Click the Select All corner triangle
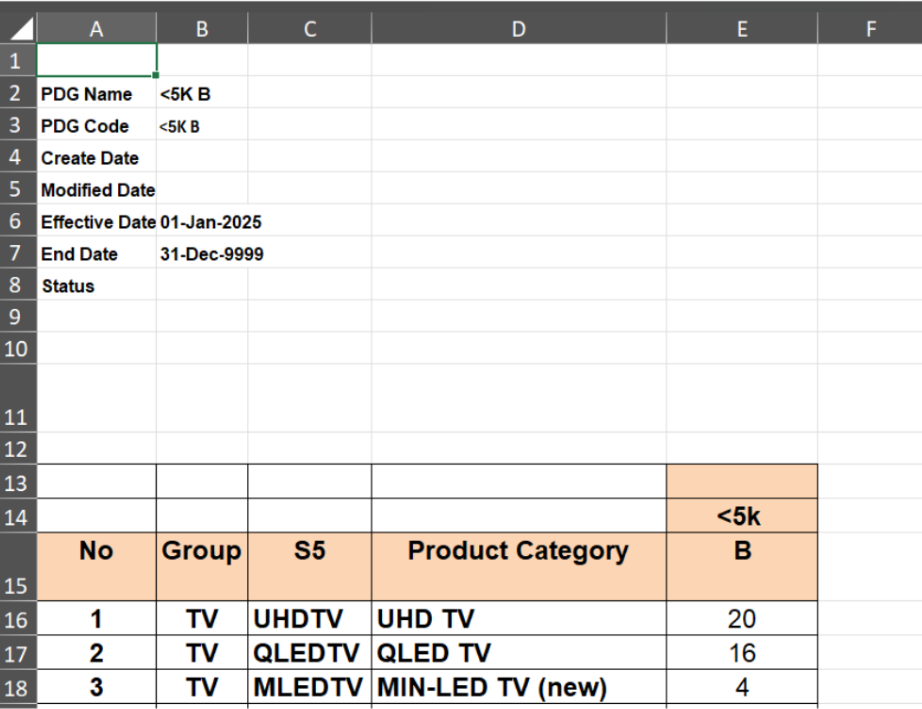 coord(18,29)
